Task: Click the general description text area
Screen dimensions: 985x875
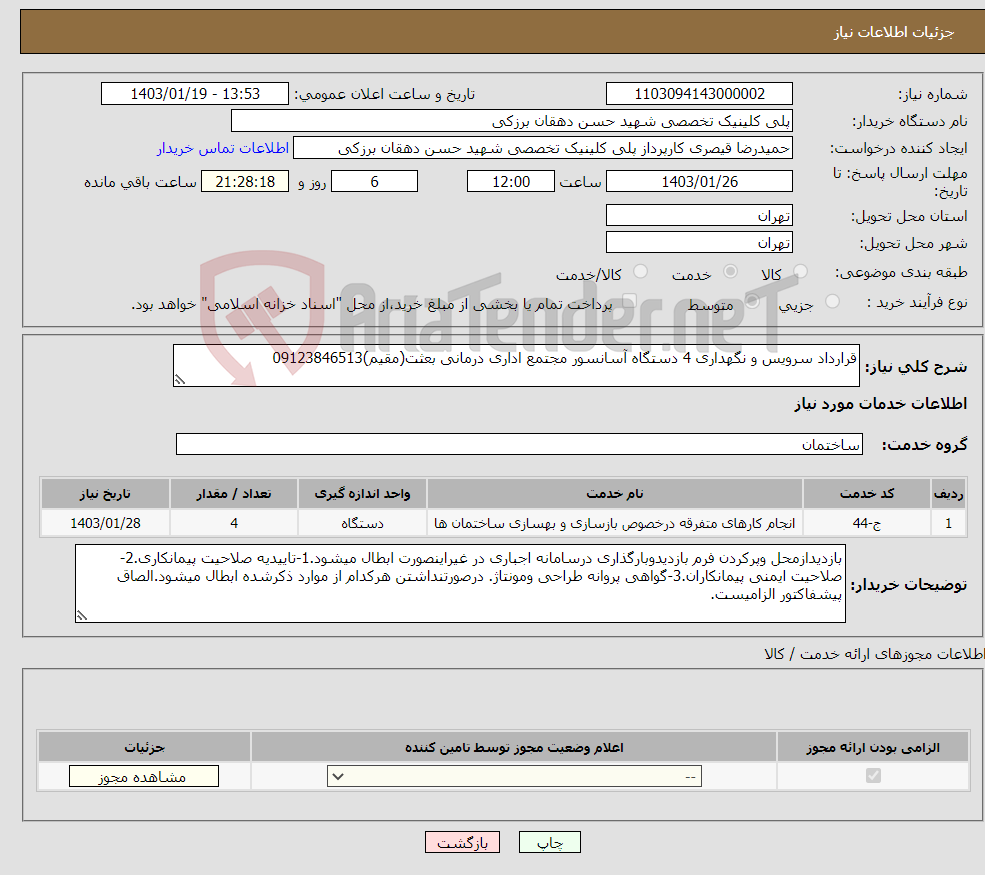Action: (516, 366)
